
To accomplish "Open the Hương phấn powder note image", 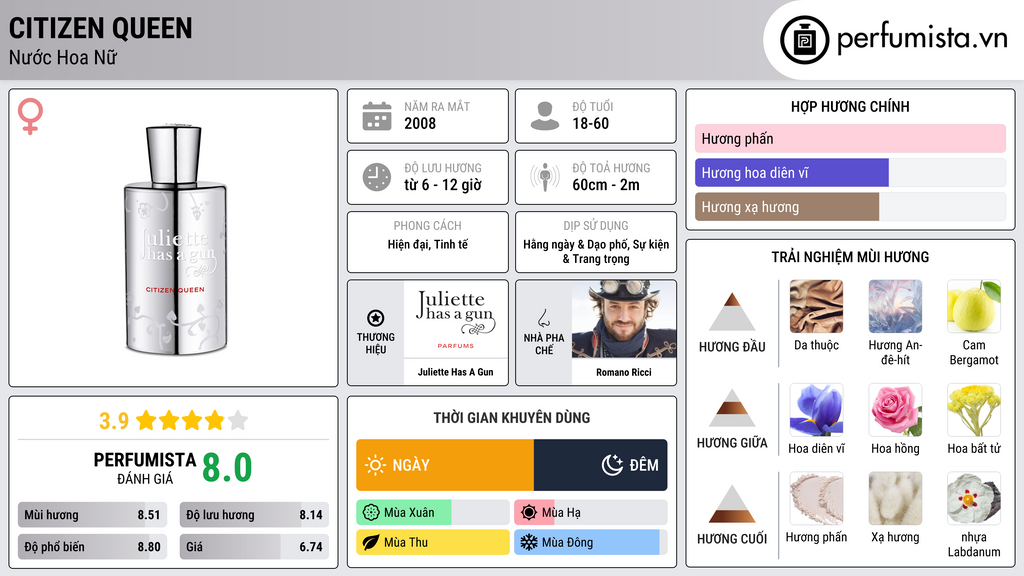I will [816, 498].
